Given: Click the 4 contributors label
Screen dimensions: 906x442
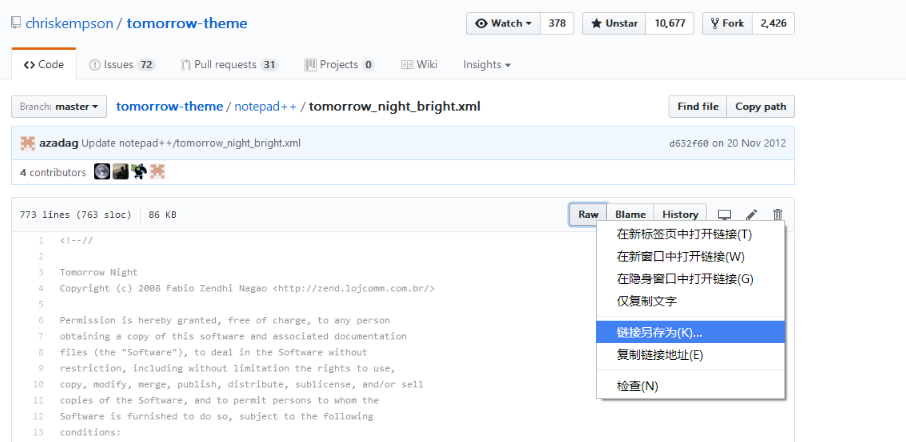Looking at the screenshot, I should [x=53, y=172].
